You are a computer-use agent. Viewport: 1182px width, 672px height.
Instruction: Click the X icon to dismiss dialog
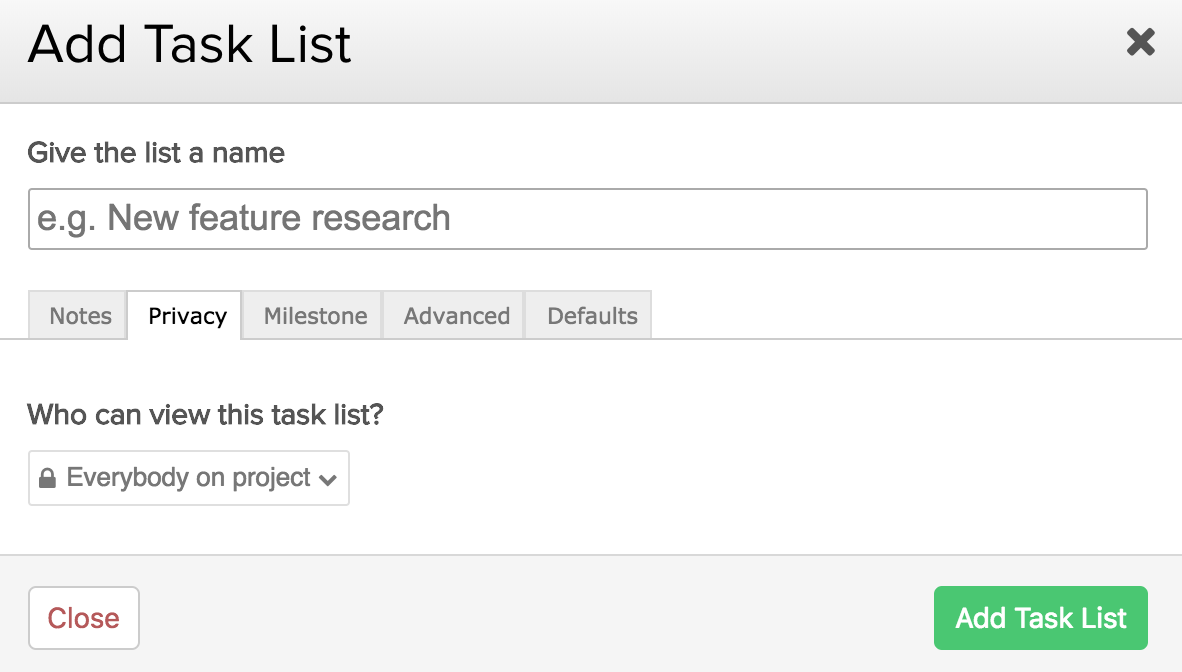[1140, 42]
